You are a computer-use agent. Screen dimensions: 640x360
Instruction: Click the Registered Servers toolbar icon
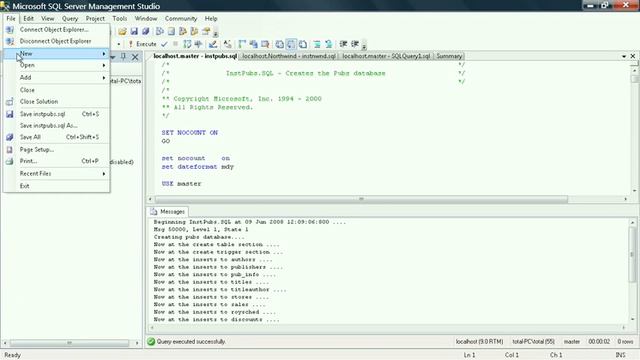[160, 31]
